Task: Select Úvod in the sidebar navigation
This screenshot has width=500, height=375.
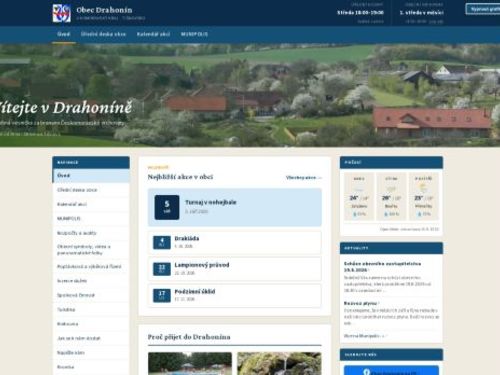Action: click(91, 176)
